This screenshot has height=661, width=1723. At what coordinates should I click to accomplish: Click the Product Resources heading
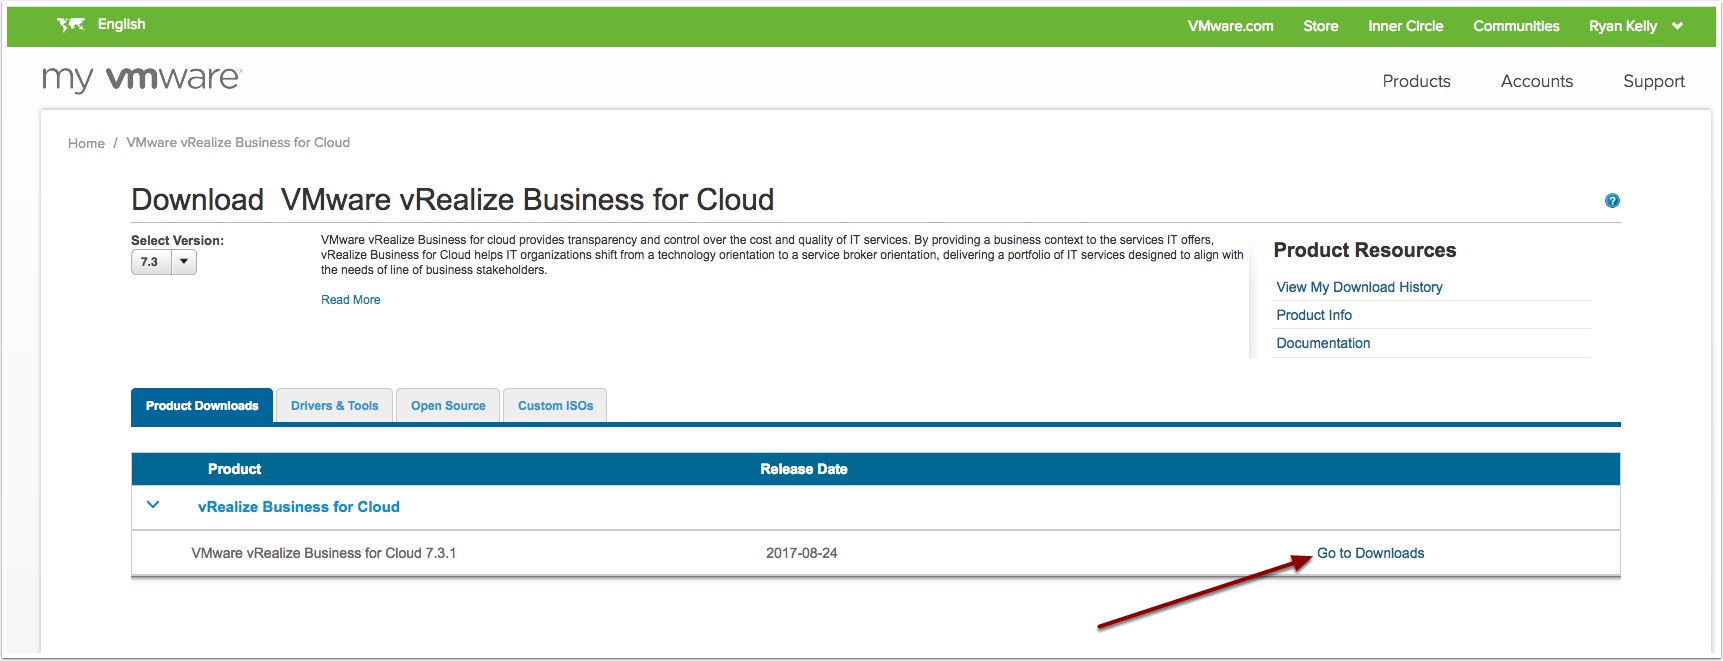pyautogui.click(x=1365, y=250)
